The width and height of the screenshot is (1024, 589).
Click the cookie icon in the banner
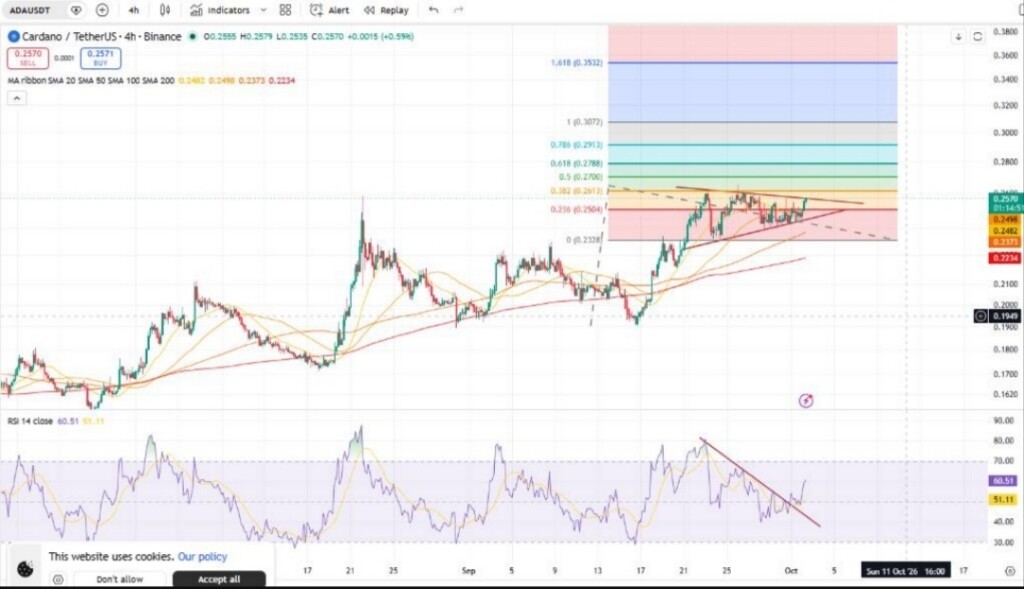coord(25,569)
